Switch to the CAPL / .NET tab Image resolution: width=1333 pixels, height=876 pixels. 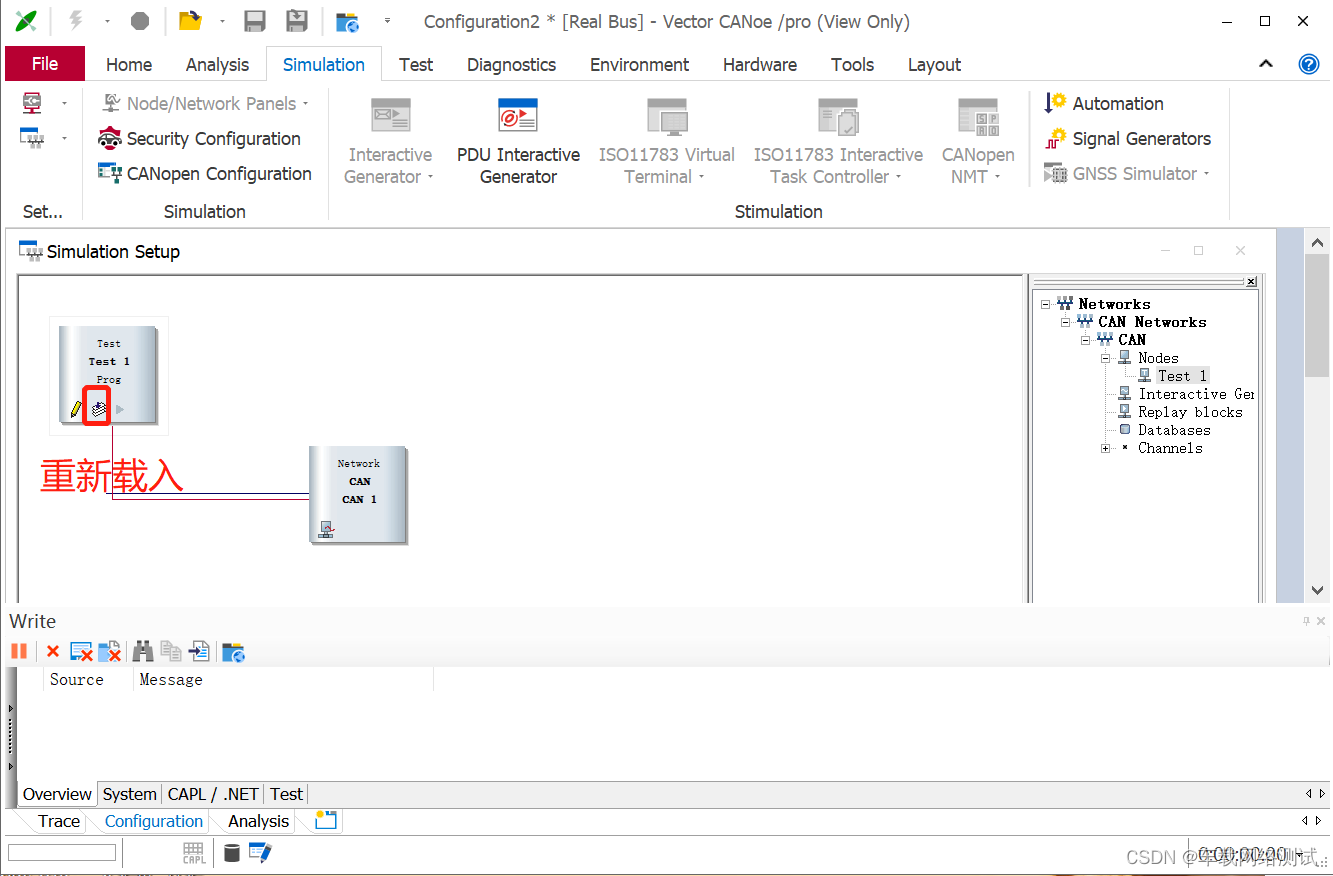212,793
